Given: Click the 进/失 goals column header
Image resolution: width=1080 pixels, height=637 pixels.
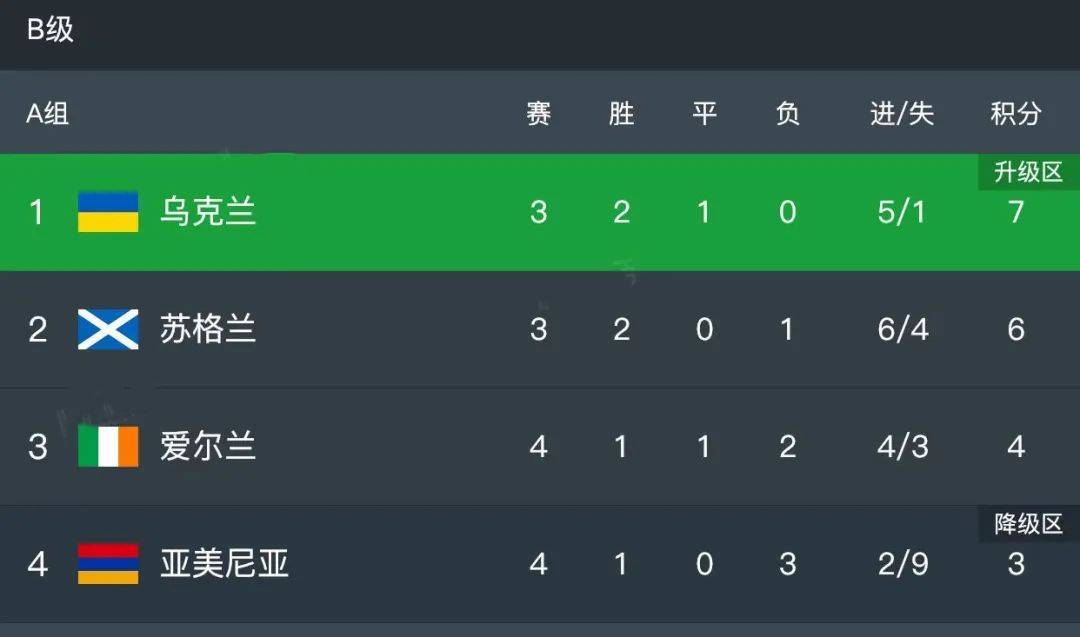Looking at the screenshot, I should (902, 113).
